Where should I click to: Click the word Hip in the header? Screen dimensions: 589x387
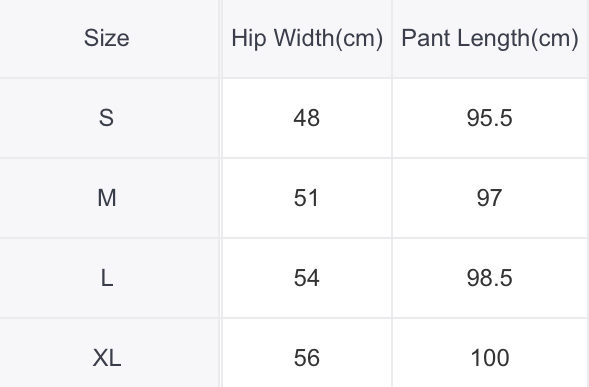tap(249, 39)
